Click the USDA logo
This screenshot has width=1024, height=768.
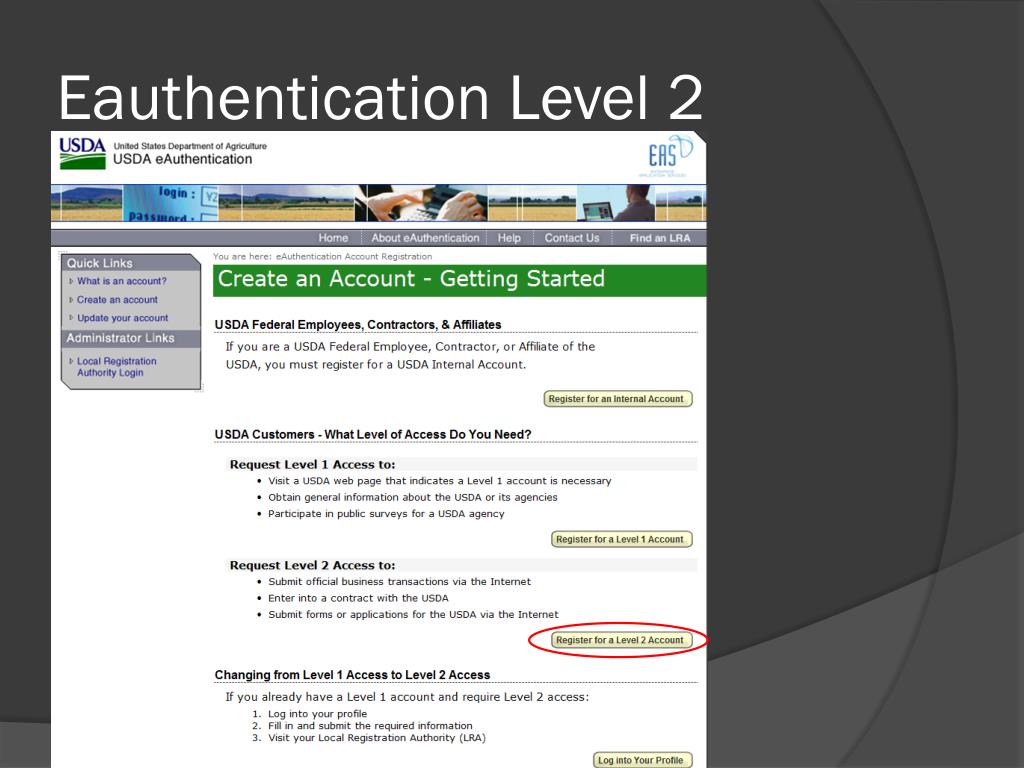click(82, 153)
